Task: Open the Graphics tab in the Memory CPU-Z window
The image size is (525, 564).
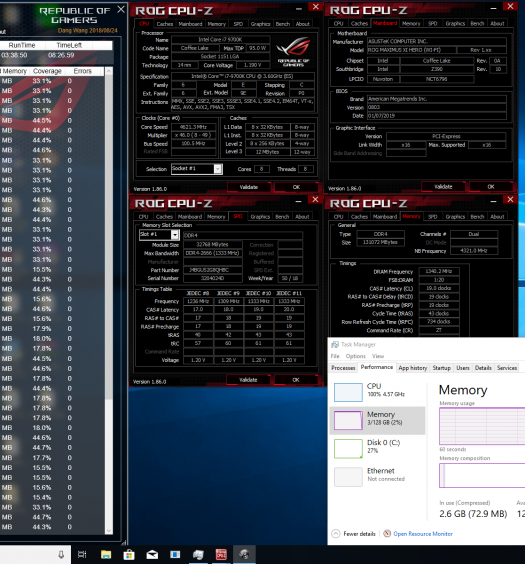Action: pyautogui.click(x=455, y=217)
